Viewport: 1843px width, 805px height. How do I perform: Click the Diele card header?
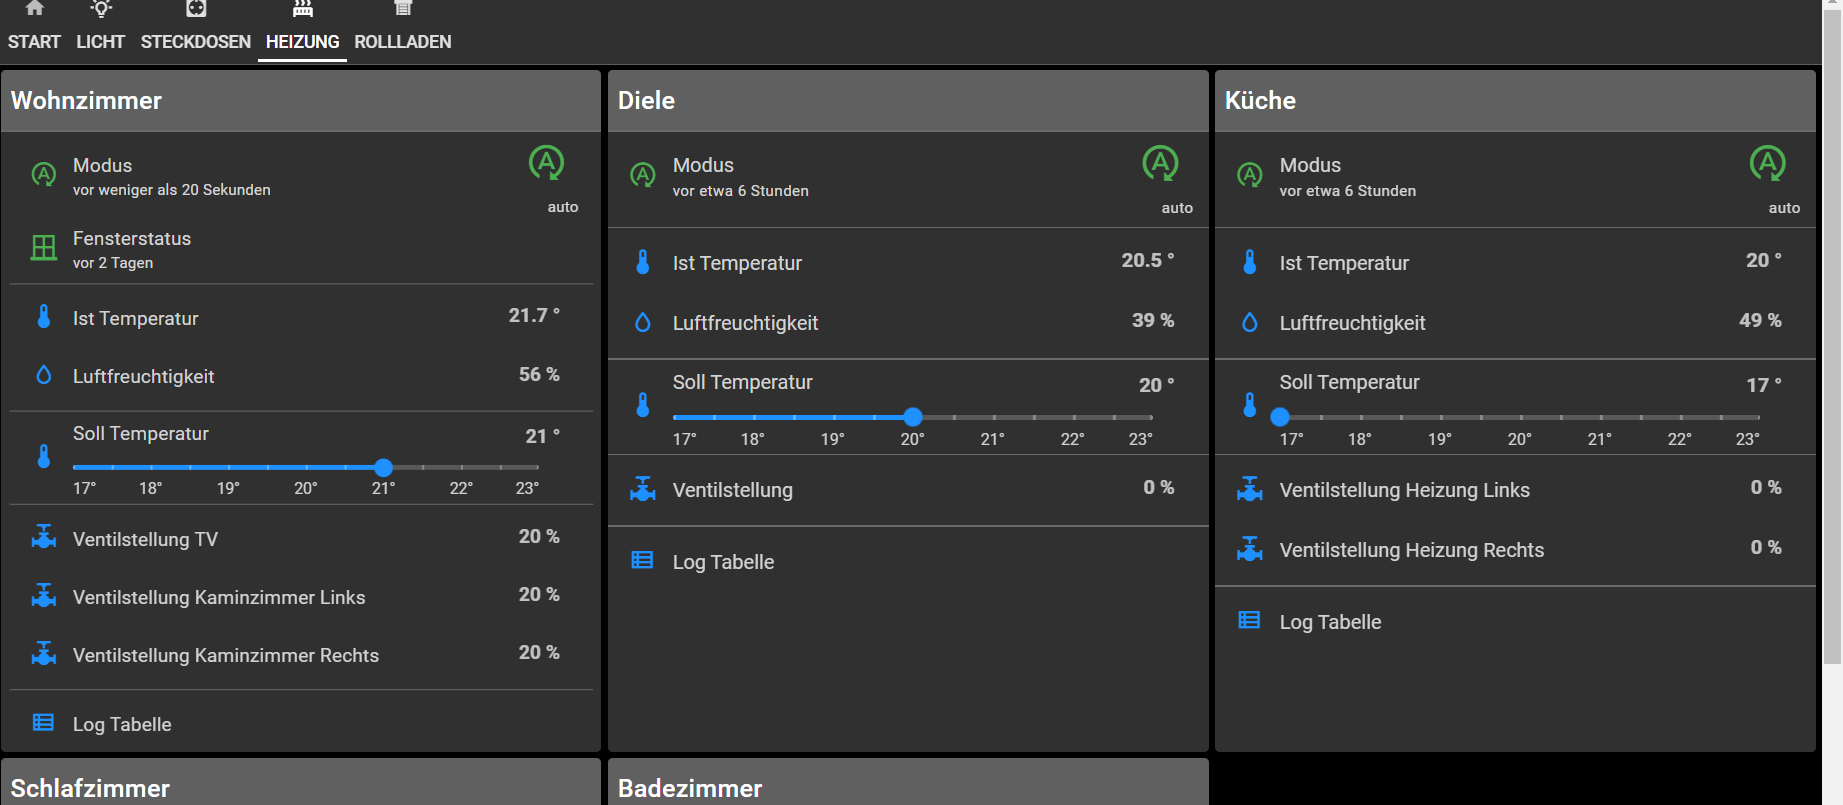coord(908,100)
